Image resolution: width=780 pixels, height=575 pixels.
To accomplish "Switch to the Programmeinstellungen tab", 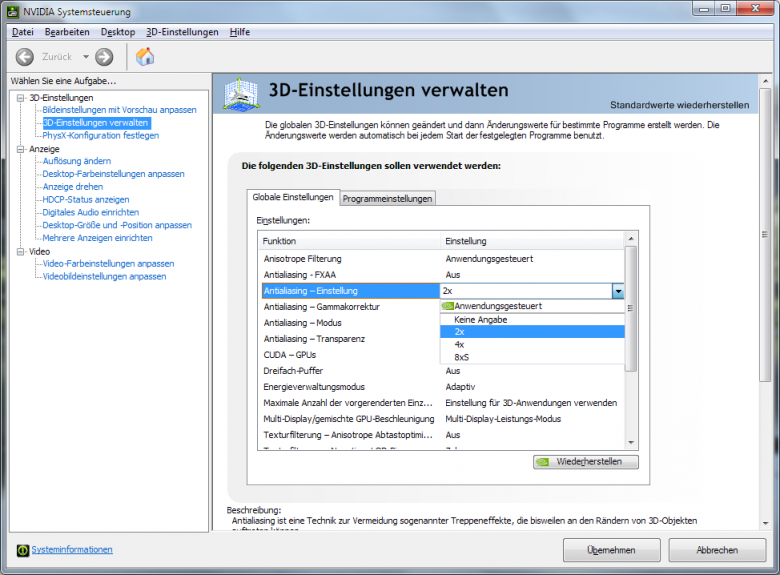I will (x=388, y=198).
